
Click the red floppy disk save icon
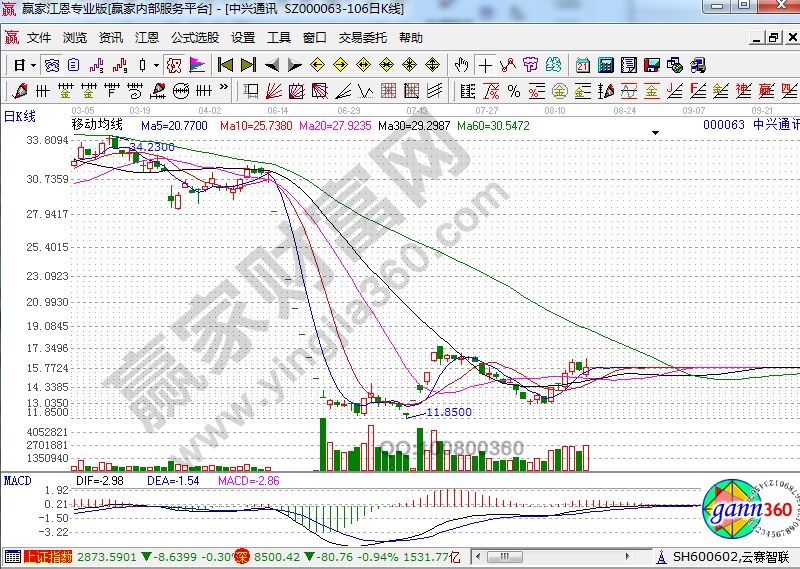coord(652,65)
